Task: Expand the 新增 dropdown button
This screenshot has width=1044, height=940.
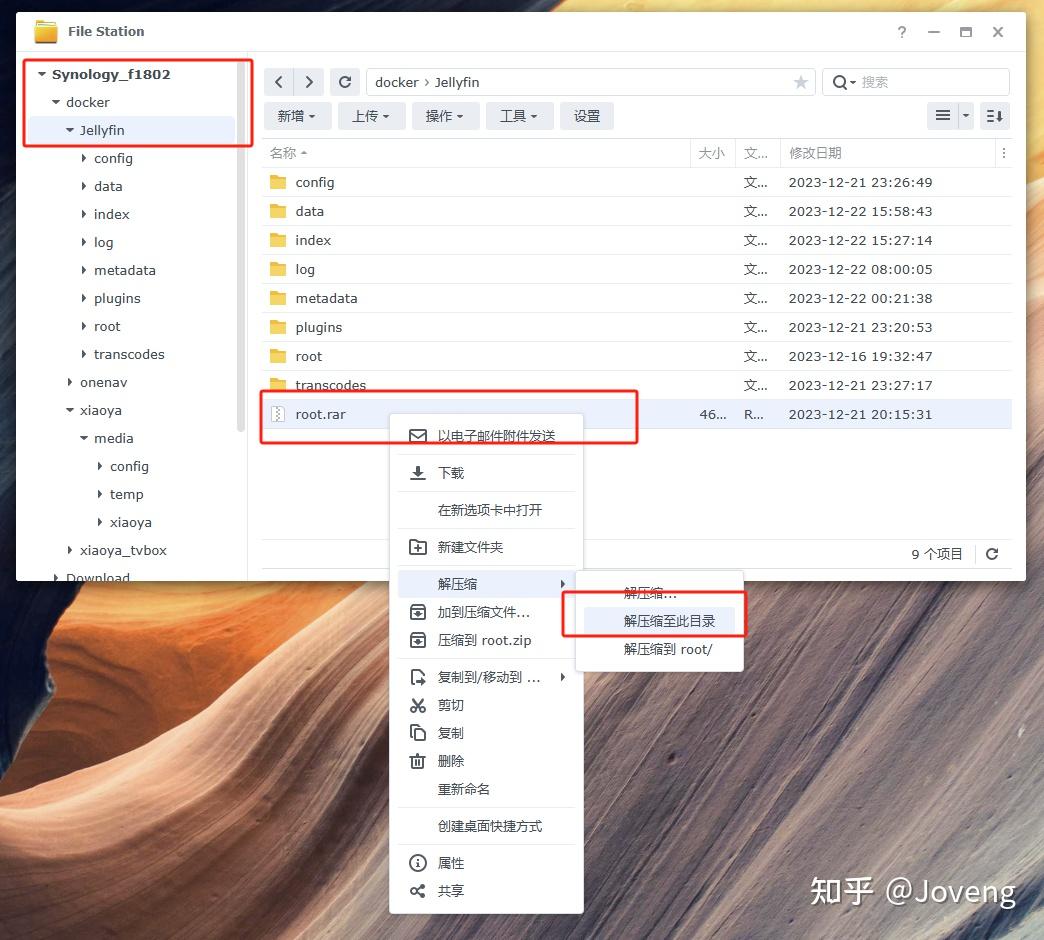Action: (296, 116)
